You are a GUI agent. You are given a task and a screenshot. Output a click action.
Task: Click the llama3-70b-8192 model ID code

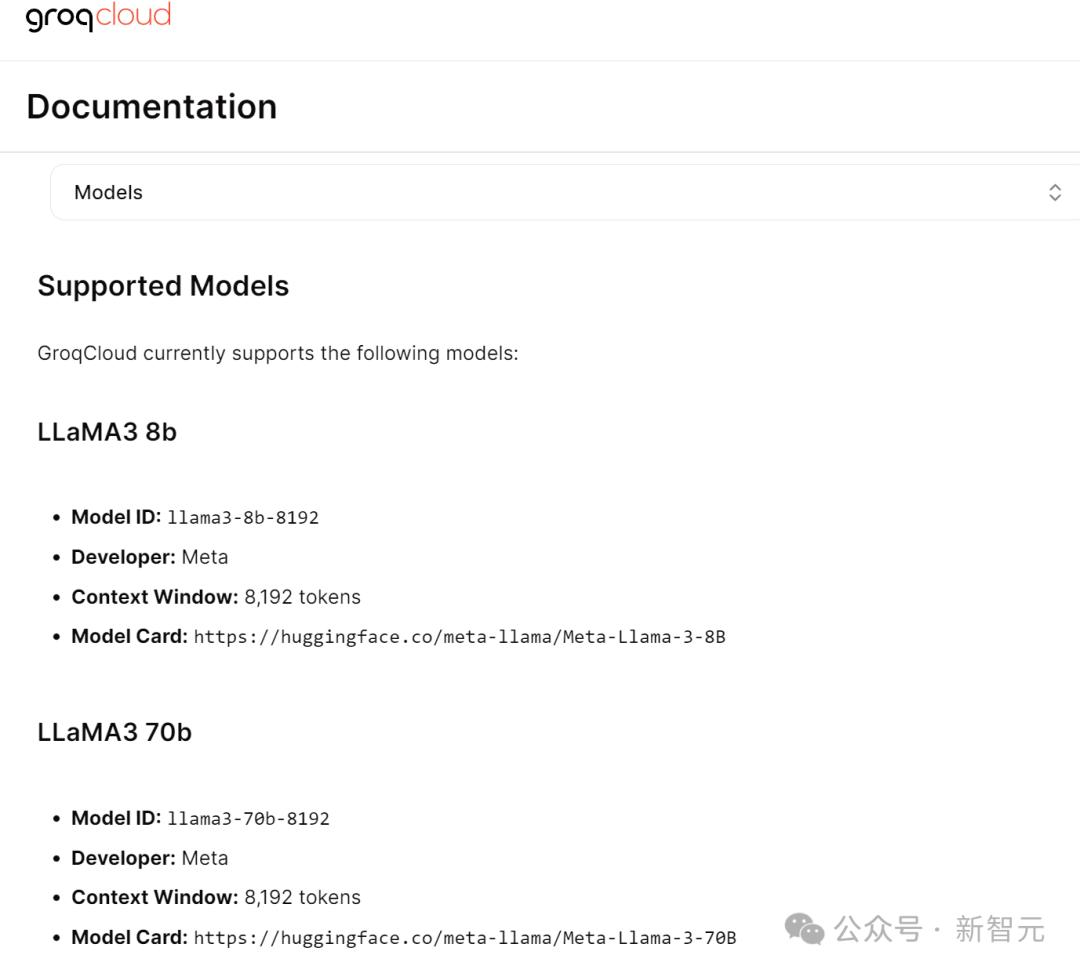[248, 819]
